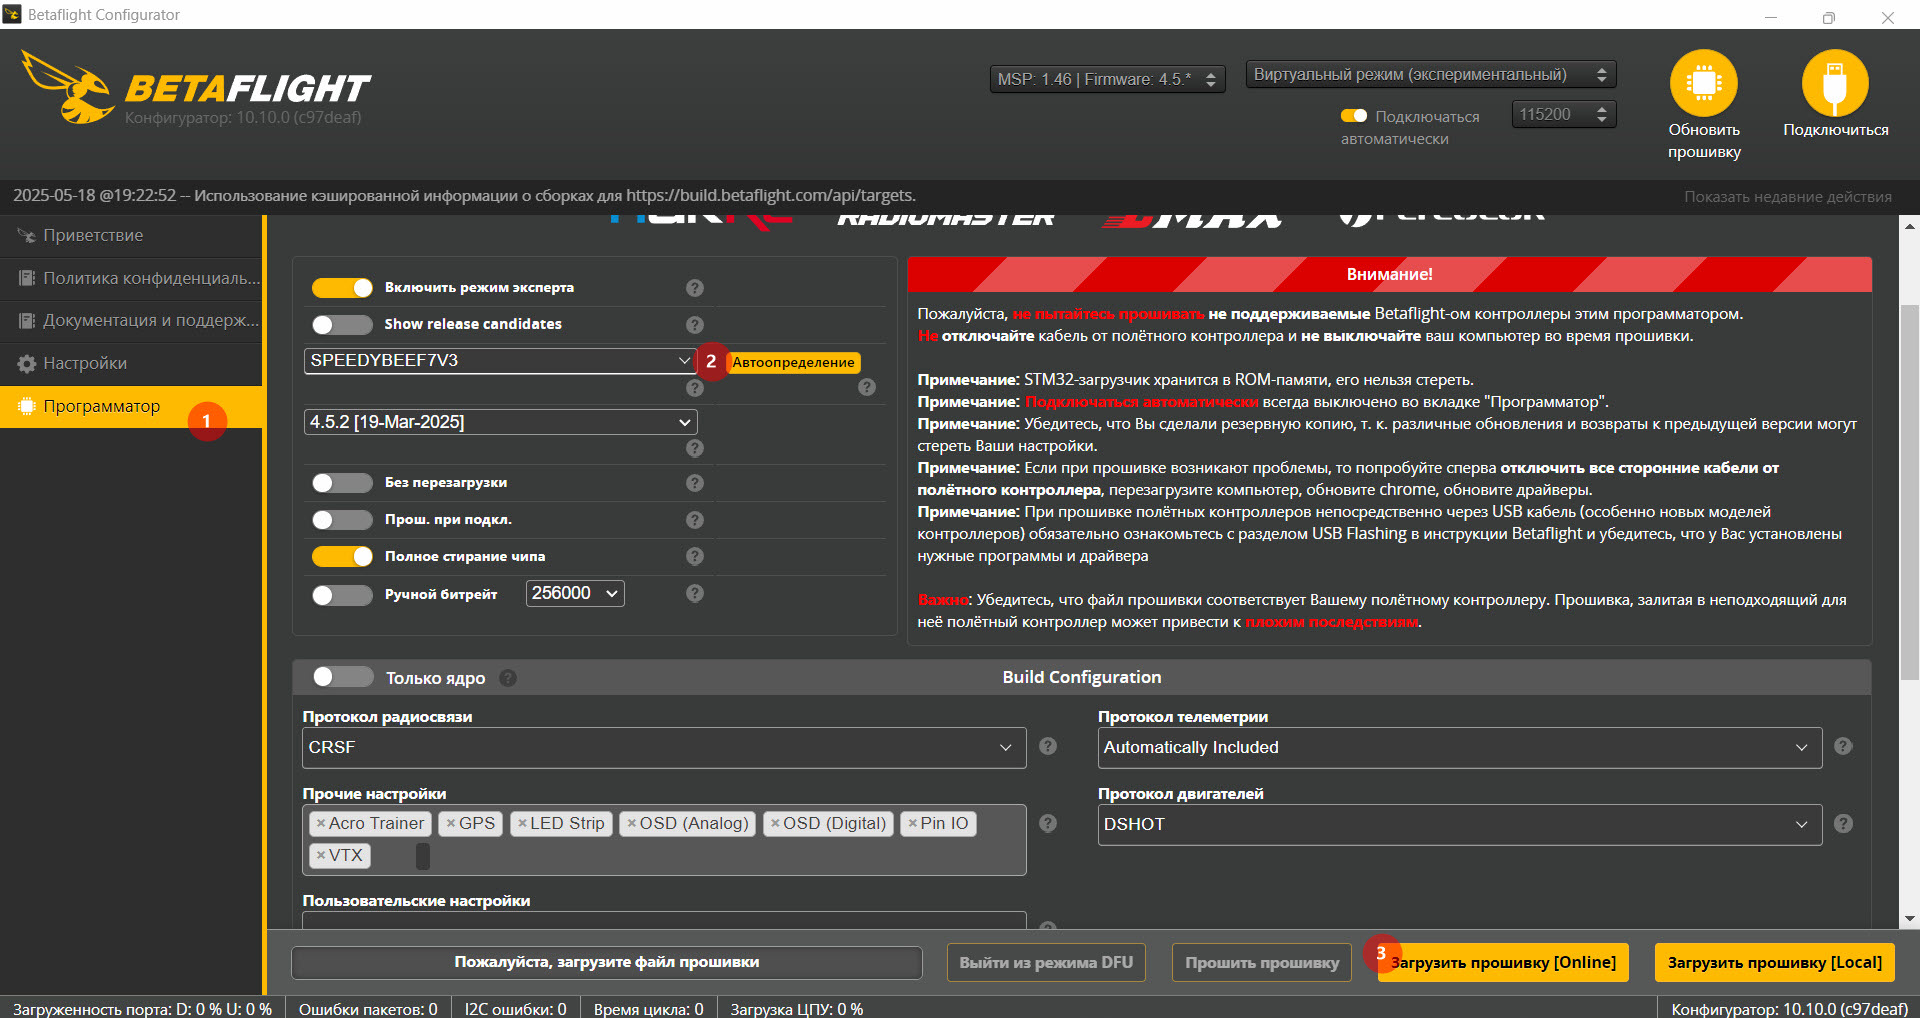Click help icon below board selector
Image resolution: width=1920 pixels, height=1018 pixels.
695,387
